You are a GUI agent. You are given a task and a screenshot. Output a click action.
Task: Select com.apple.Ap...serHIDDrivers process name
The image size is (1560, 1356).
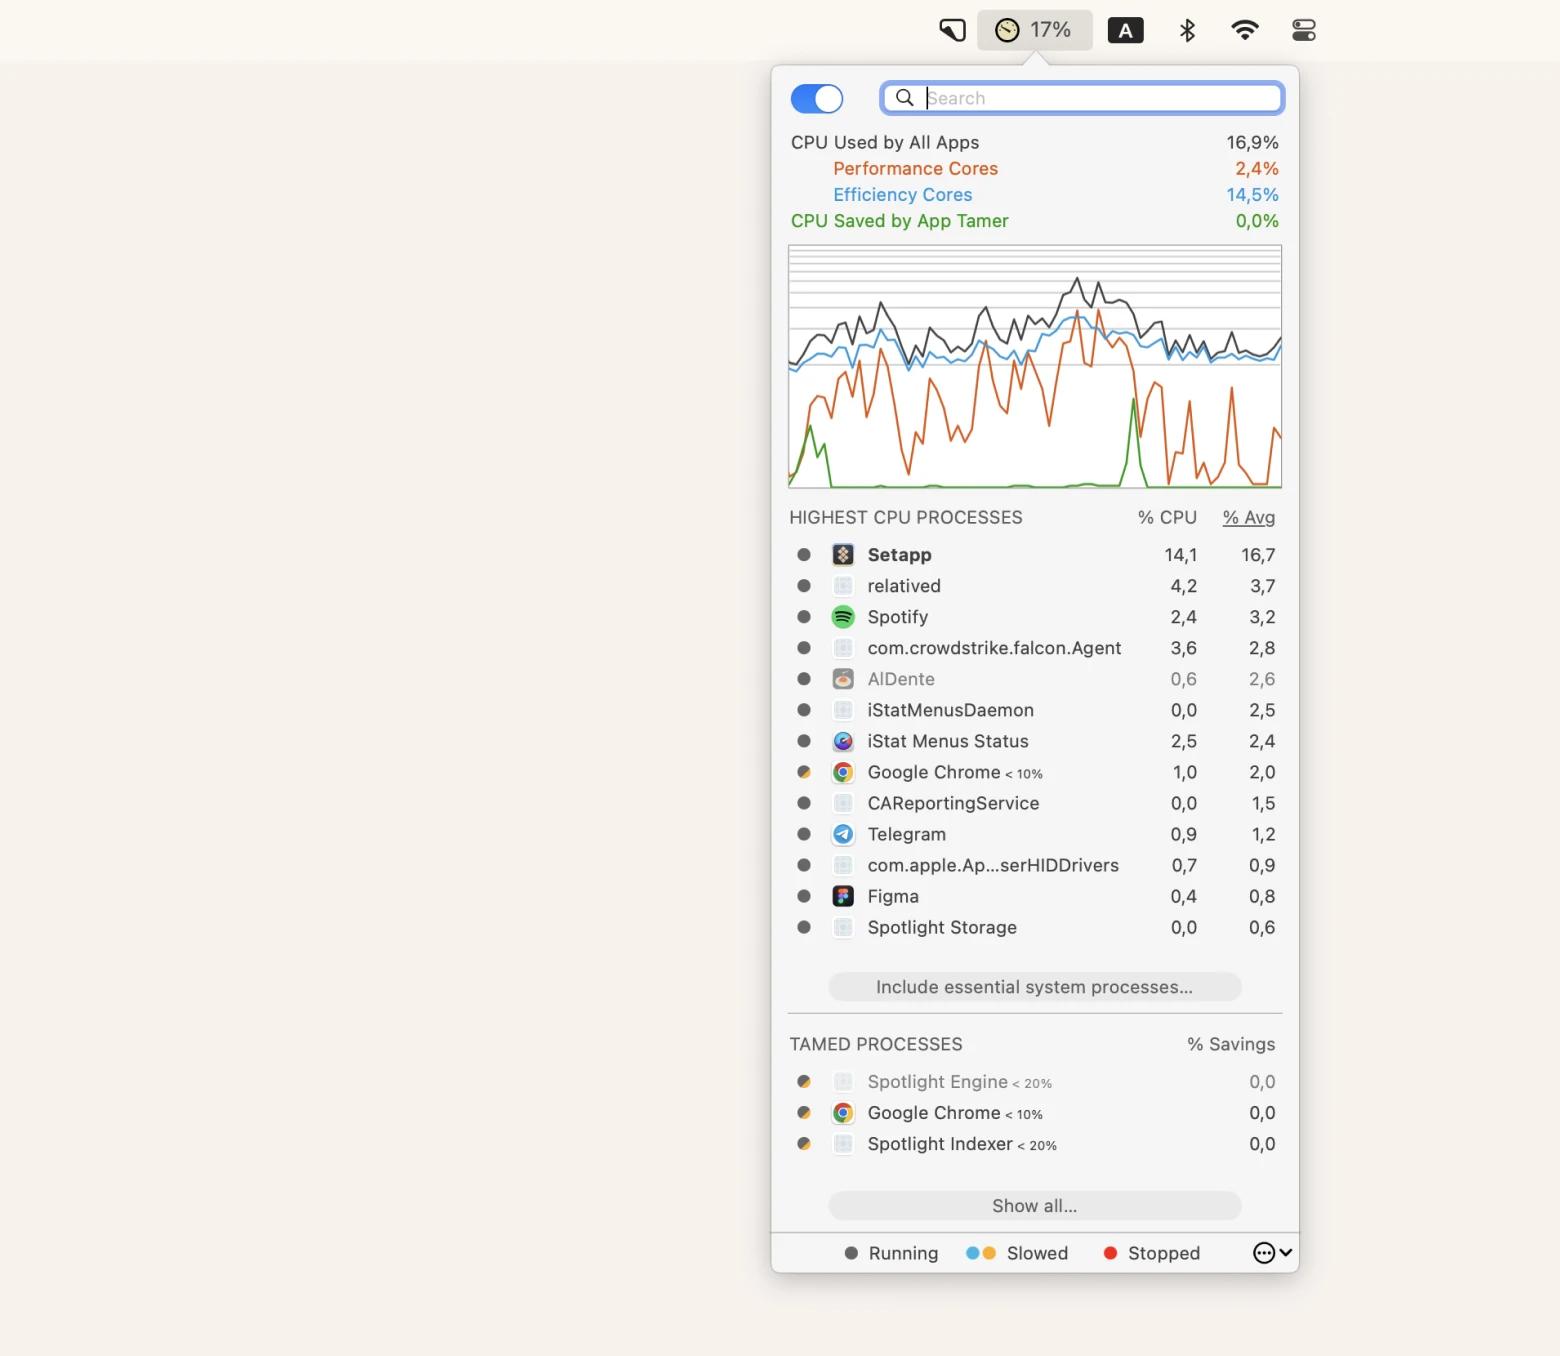993,865
